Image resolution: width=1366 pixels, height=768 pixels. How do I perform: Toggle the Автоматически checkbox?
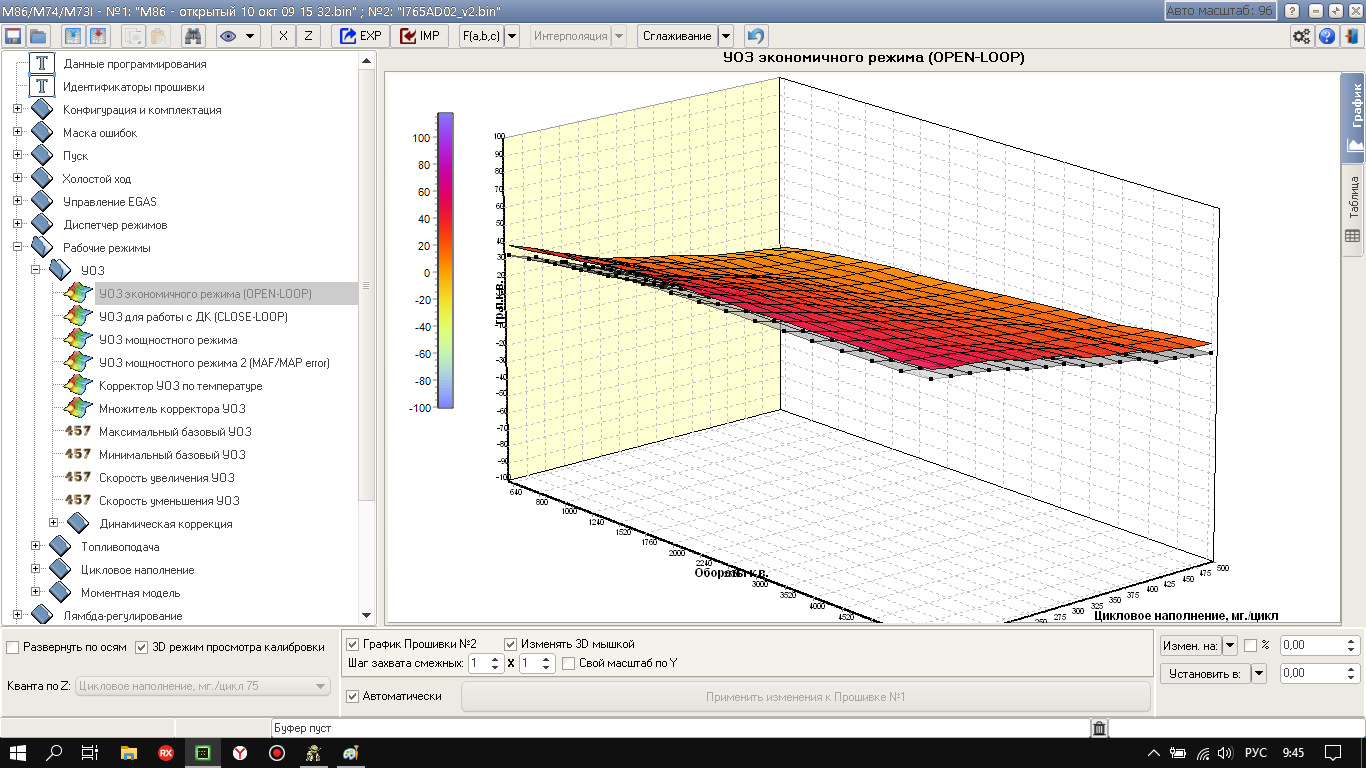(352, 696)
